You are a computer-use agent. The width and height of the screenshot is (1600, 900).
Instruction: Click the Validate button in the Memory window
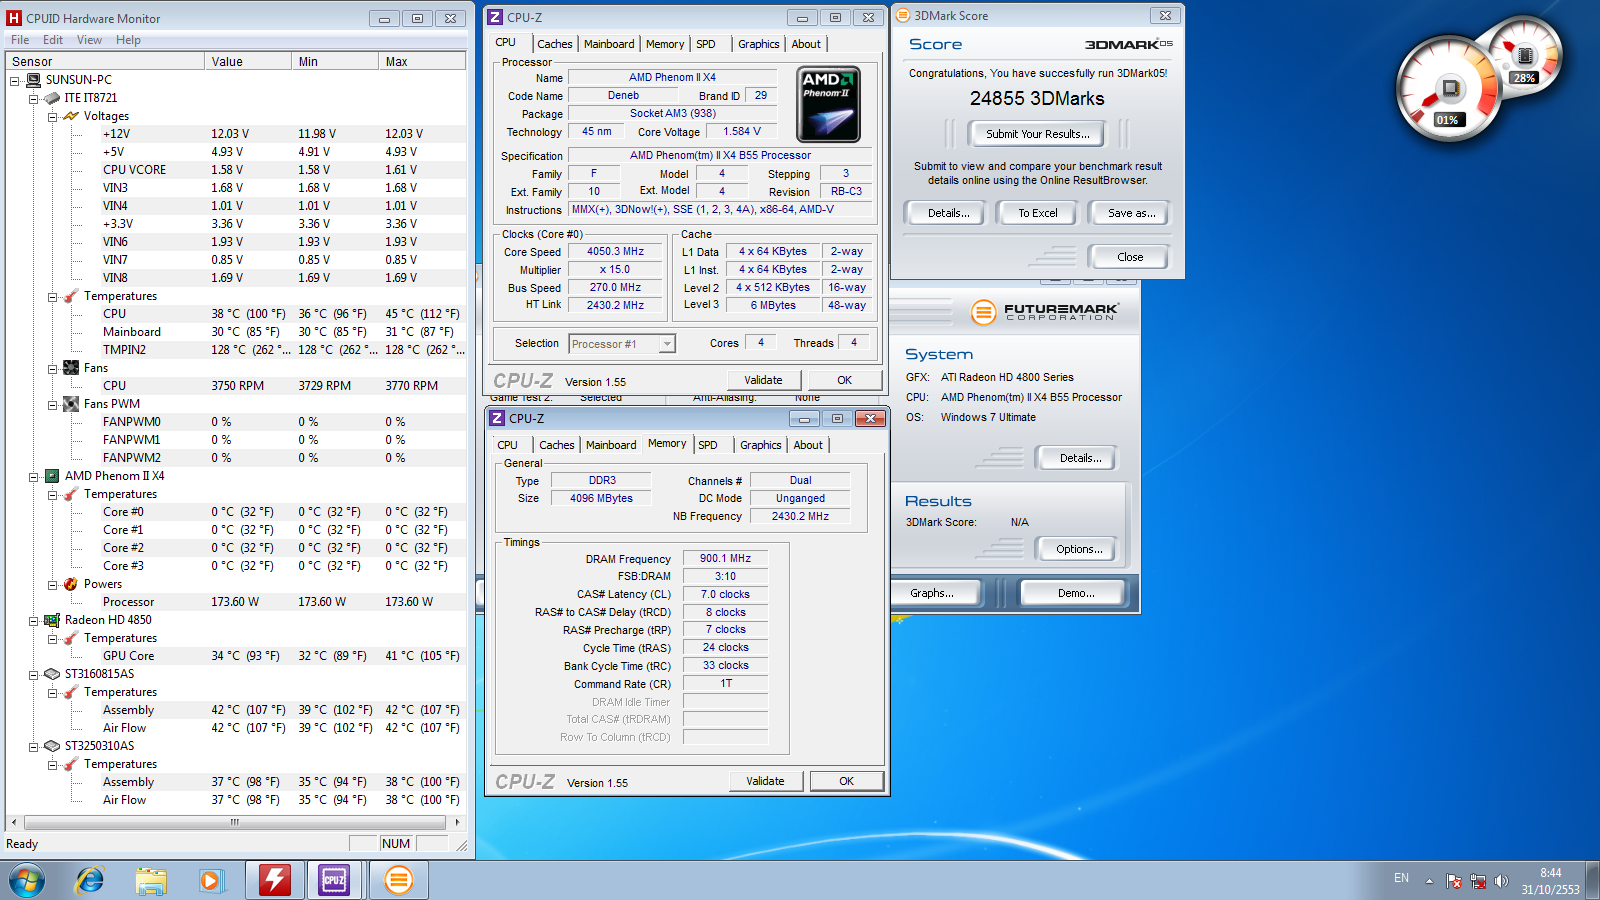click(765, 781)
